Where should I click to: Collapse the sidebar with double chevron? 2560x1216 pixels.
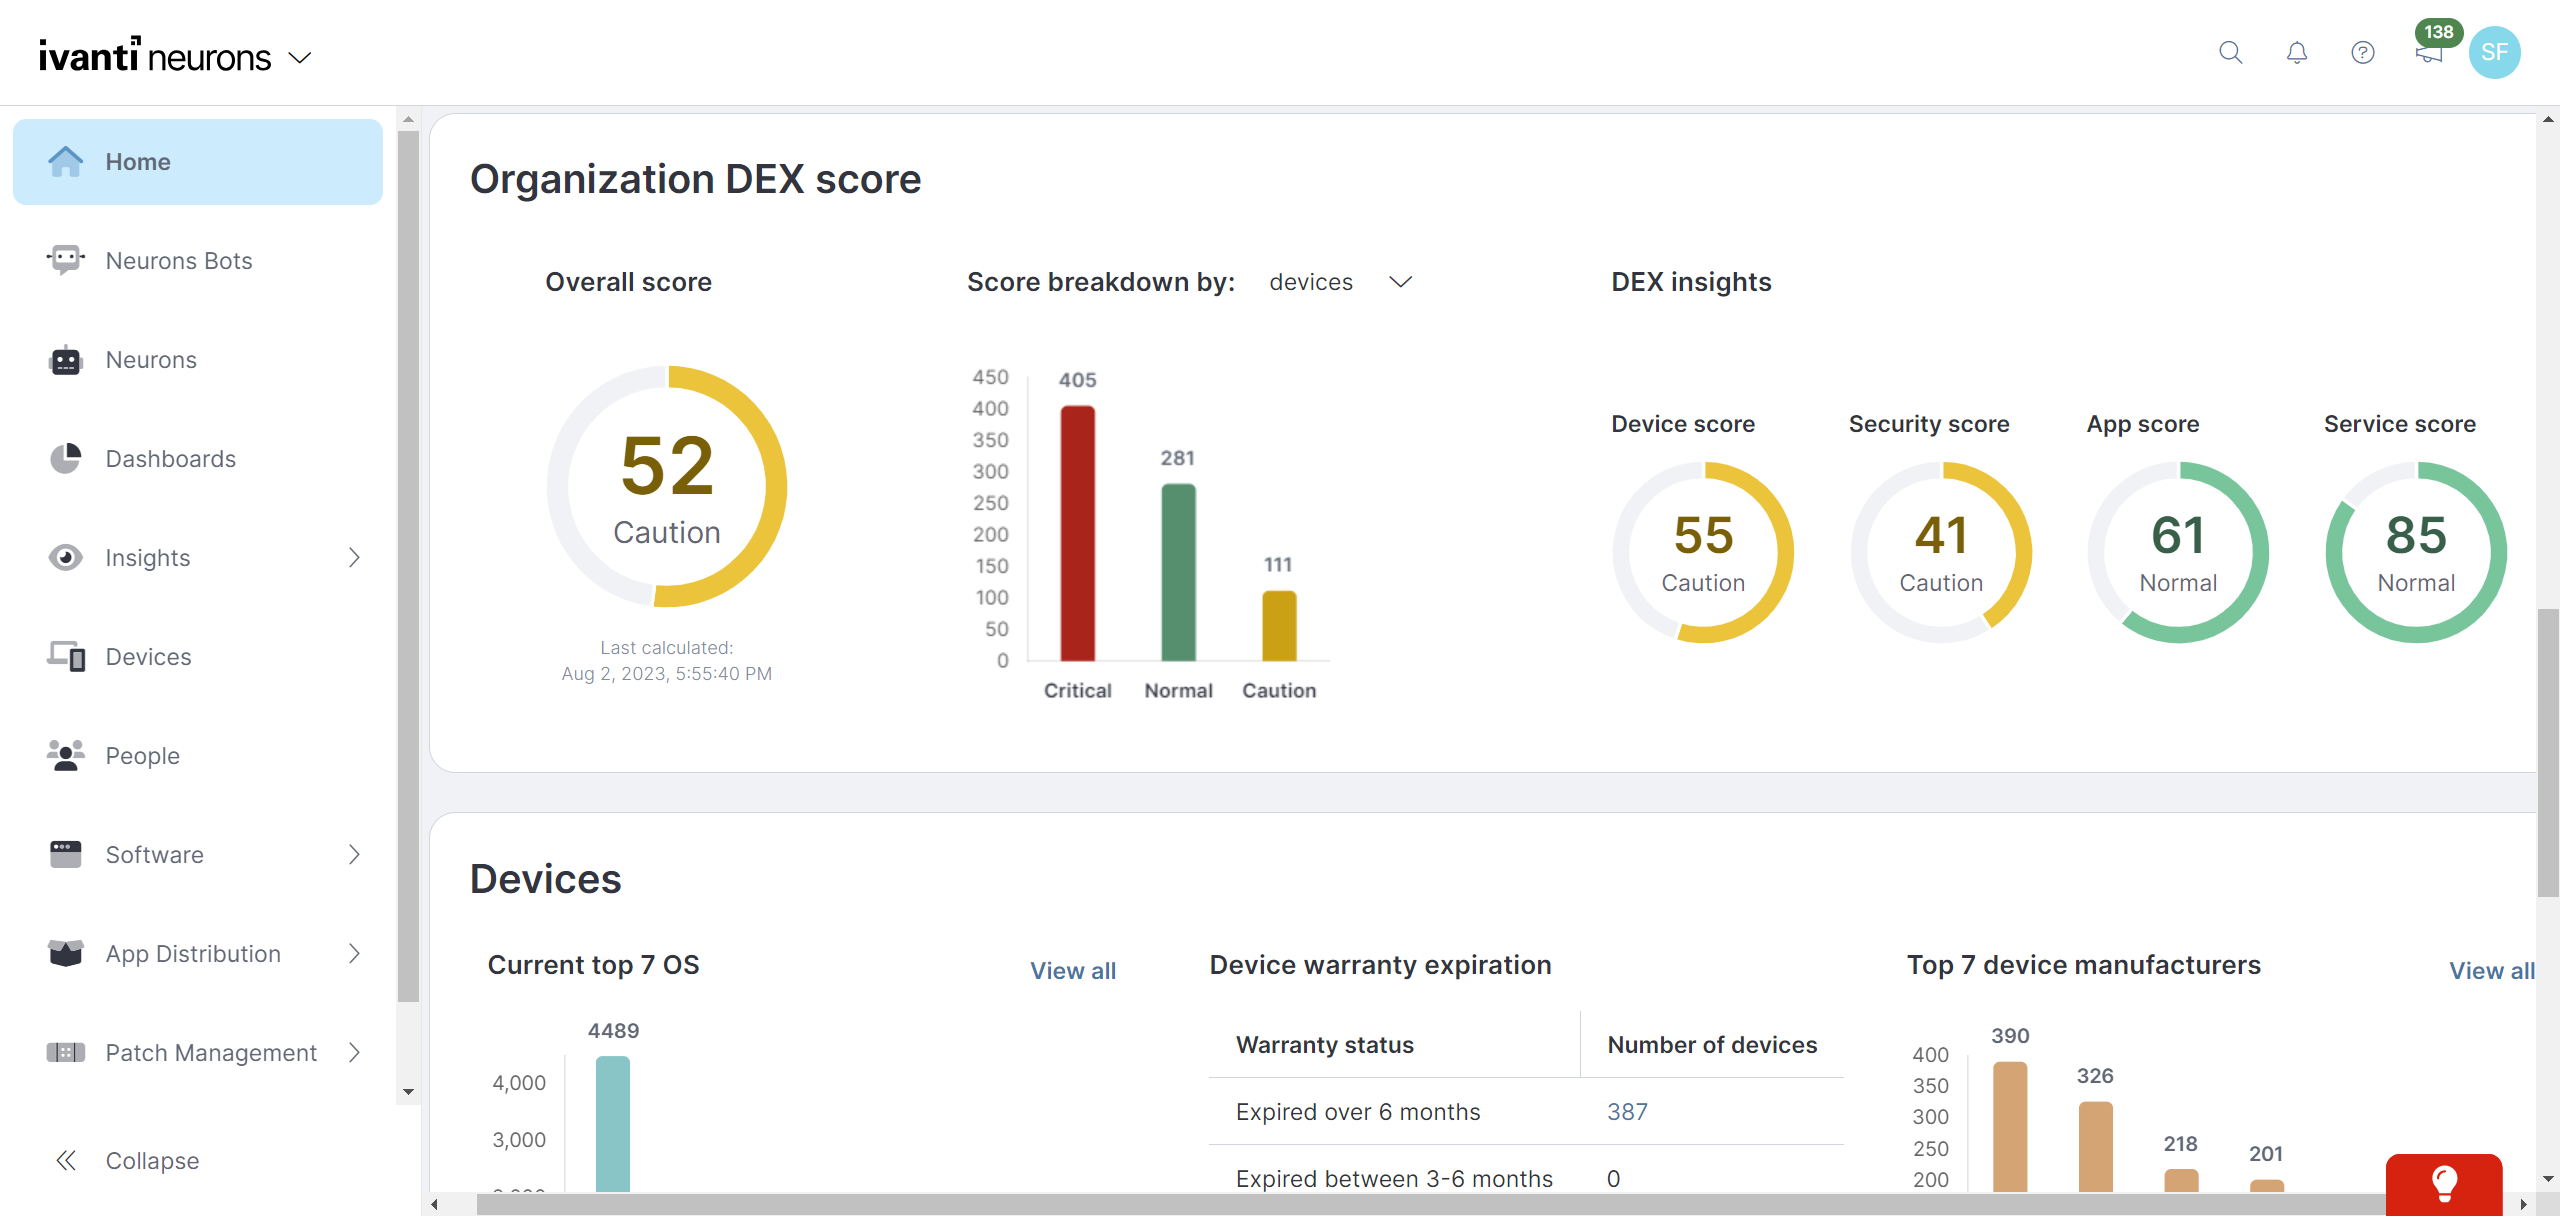[x=66, y=1161]
